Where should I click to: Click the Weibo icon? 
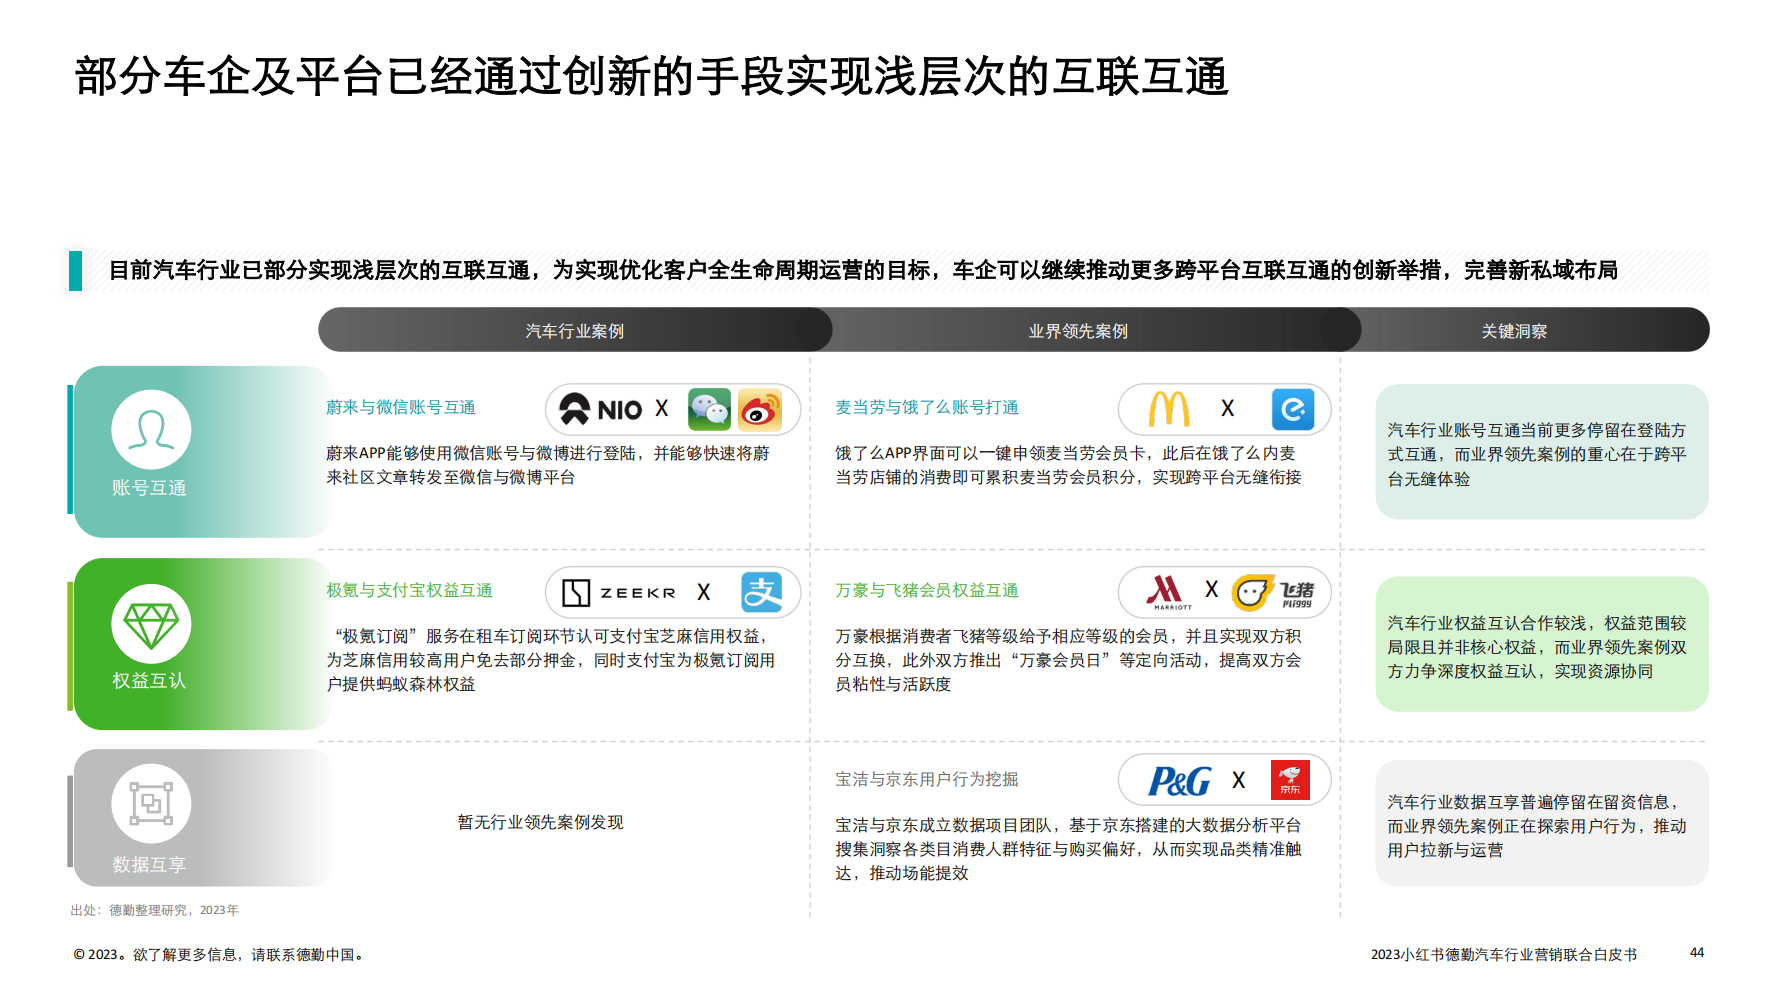pos(760,410)
